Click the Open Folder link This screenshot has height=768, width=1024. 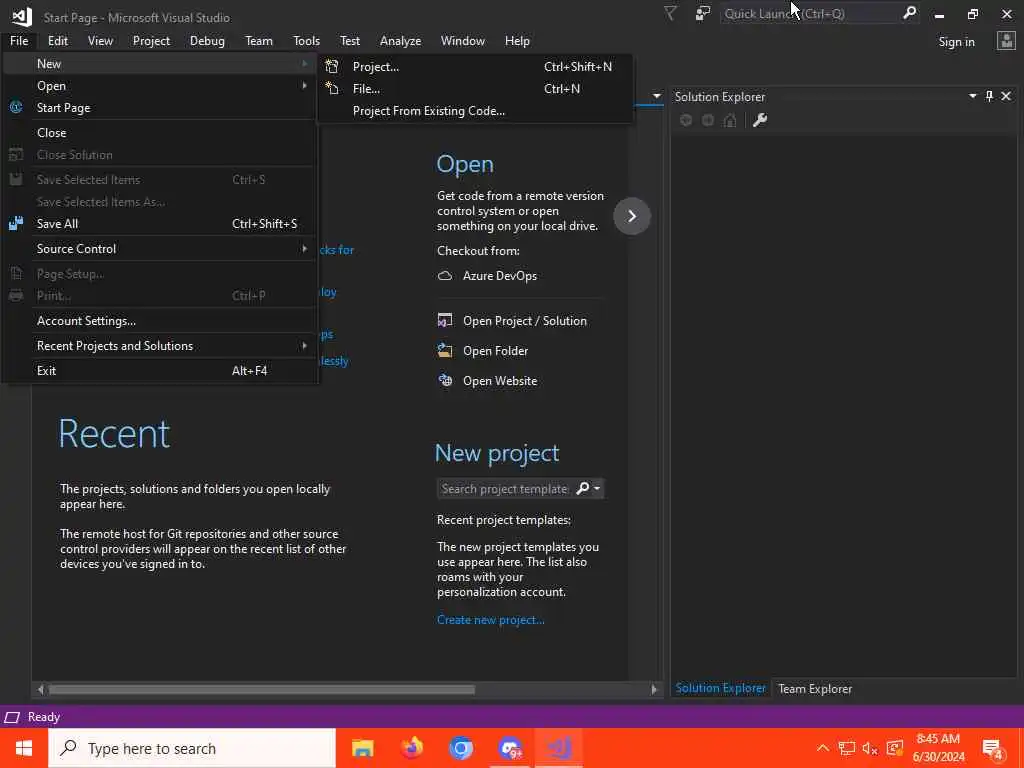(x=495, y=351)
